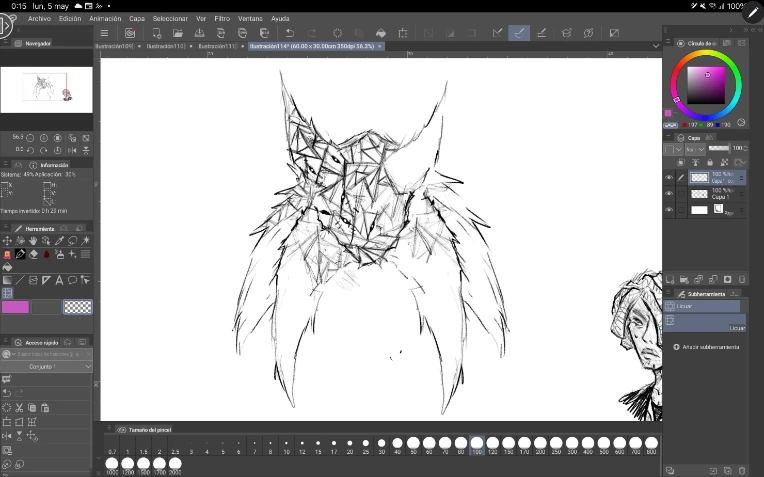Switch to the Ilustración110 tab

tap(165, 46)
